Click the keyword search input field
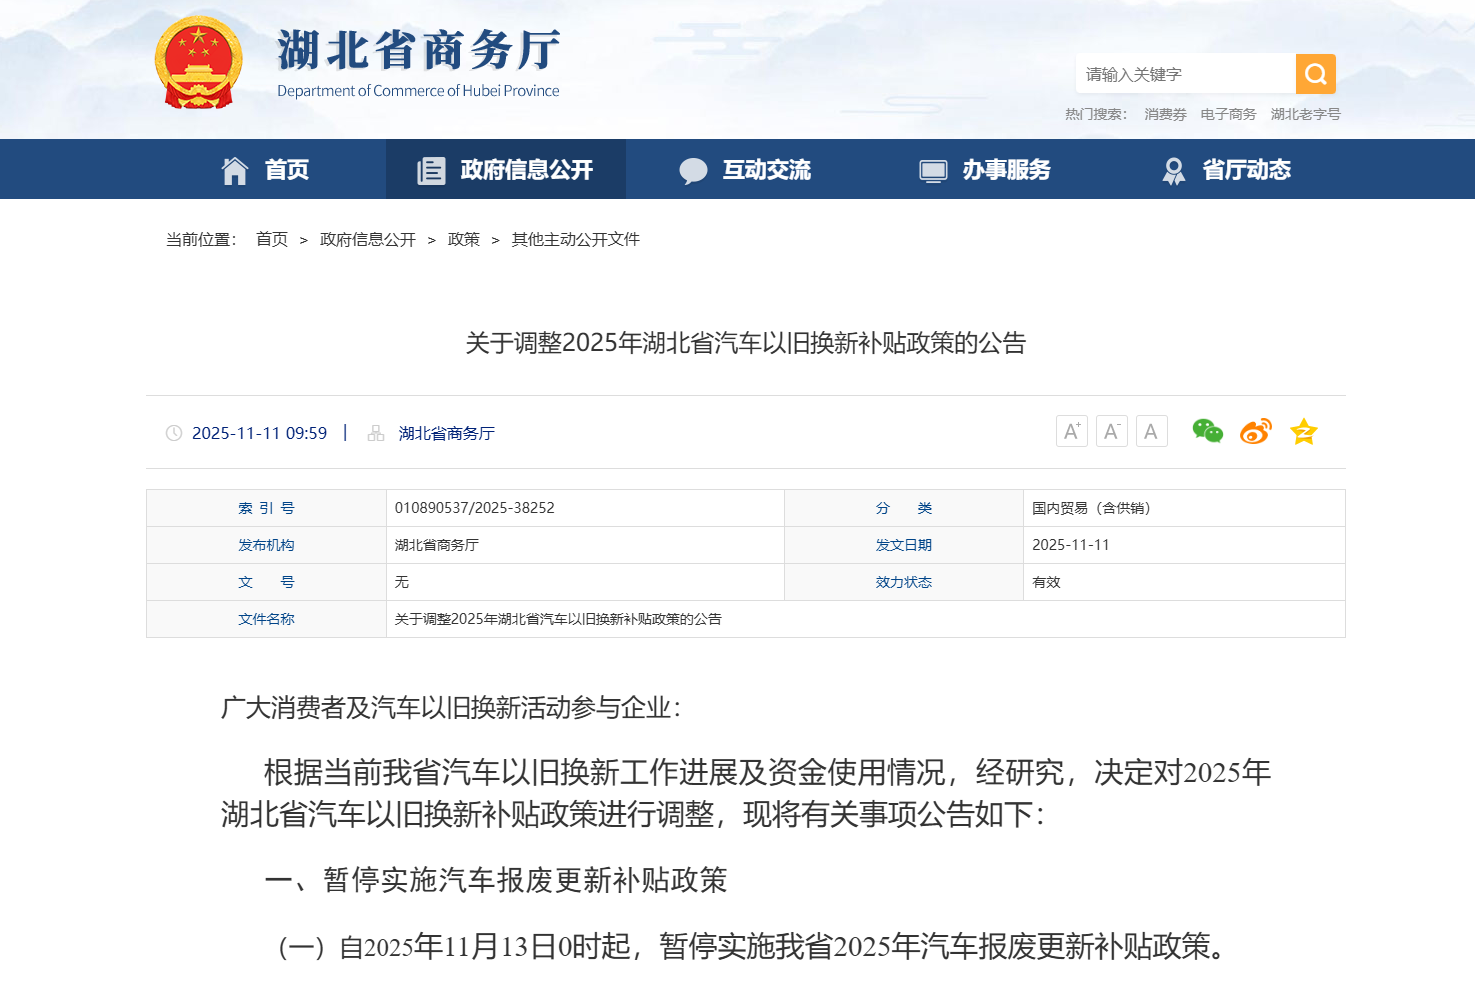The width and height of the screenshot is (1475, 986). point(1185,74)
